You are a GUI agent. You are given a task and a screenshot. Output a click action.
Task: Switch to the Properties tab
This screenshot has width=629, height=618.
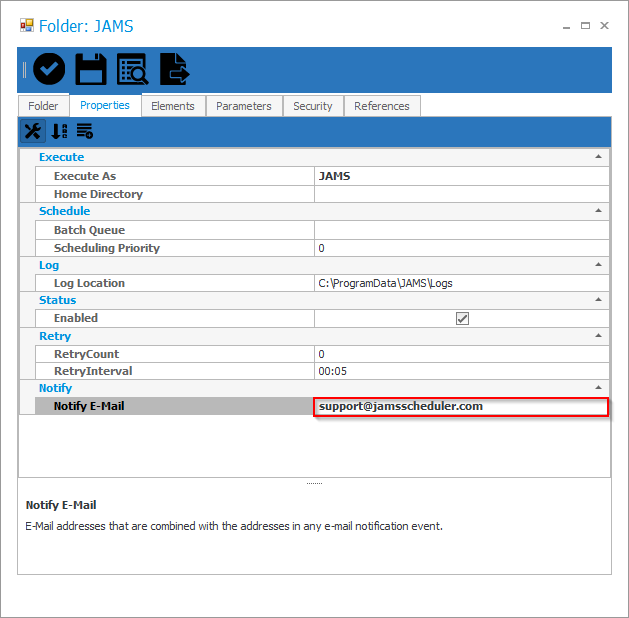coord(105,105)
